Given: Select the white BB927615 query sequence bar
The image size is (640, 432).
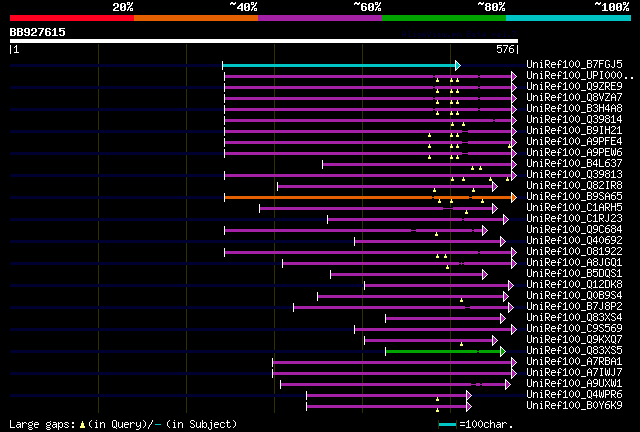Looking at the screenshot, I should (x=264, y=41).
